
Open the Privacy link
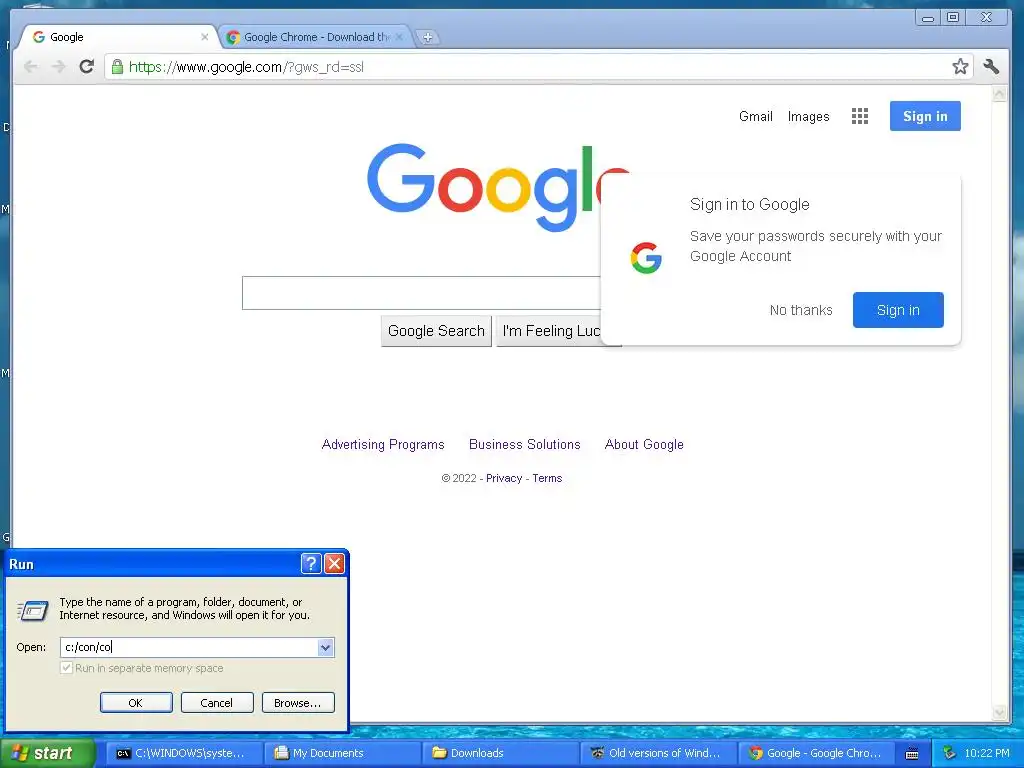coord(504,478)
